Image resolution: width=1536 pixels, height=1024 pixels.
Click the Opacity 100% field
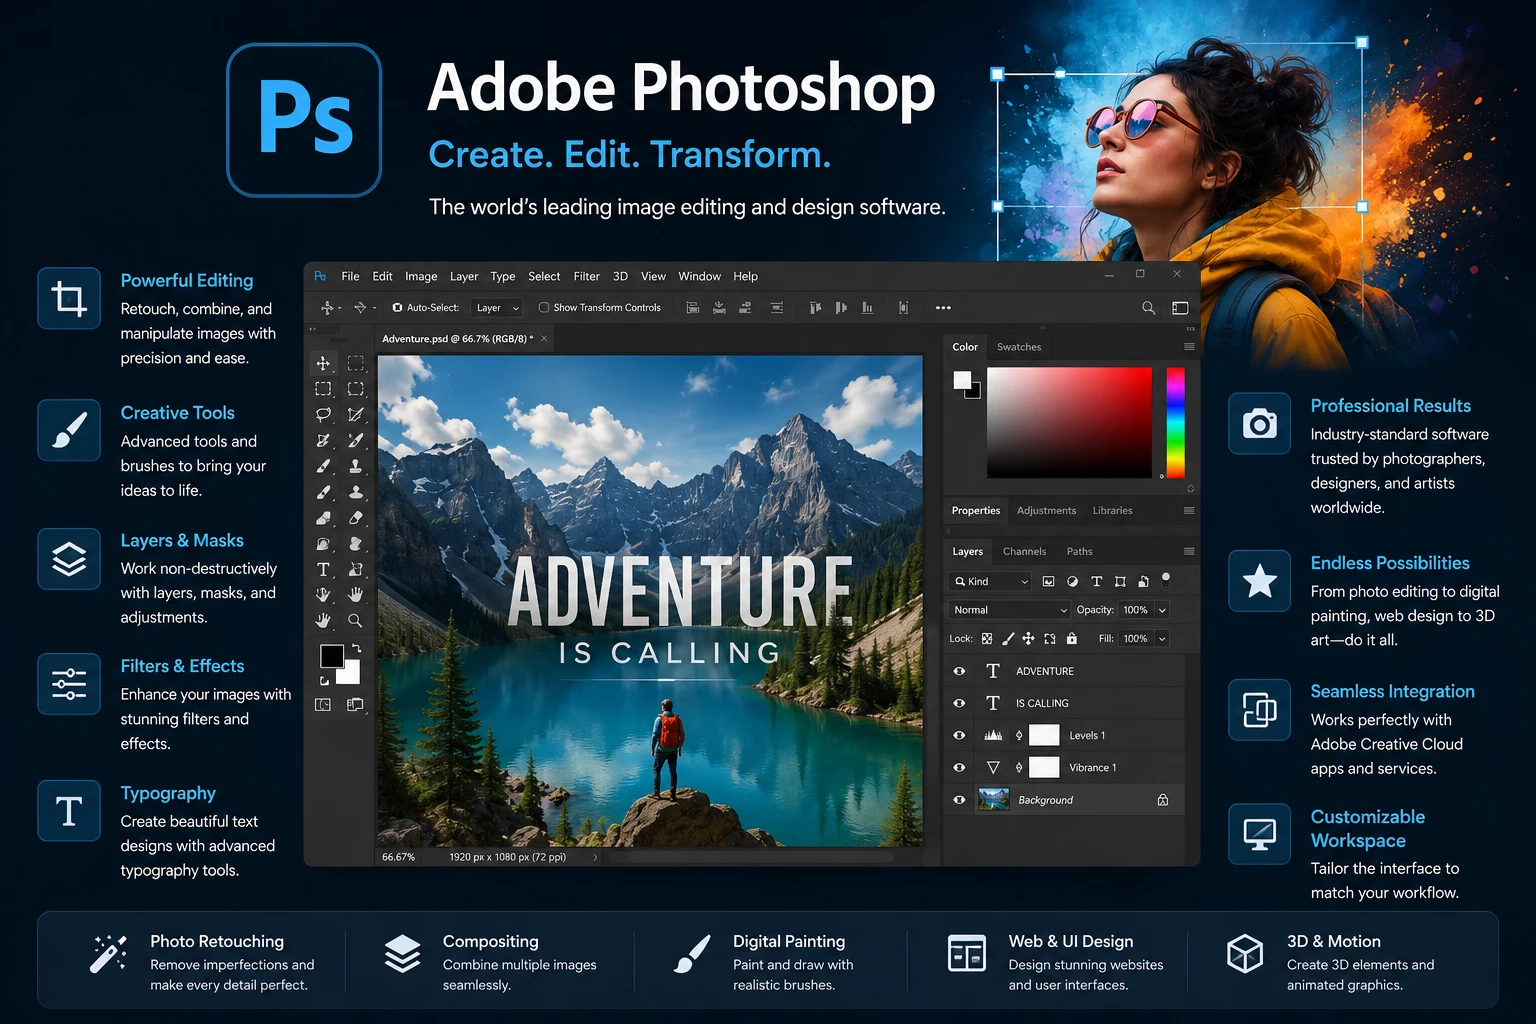coord(1136,610)
